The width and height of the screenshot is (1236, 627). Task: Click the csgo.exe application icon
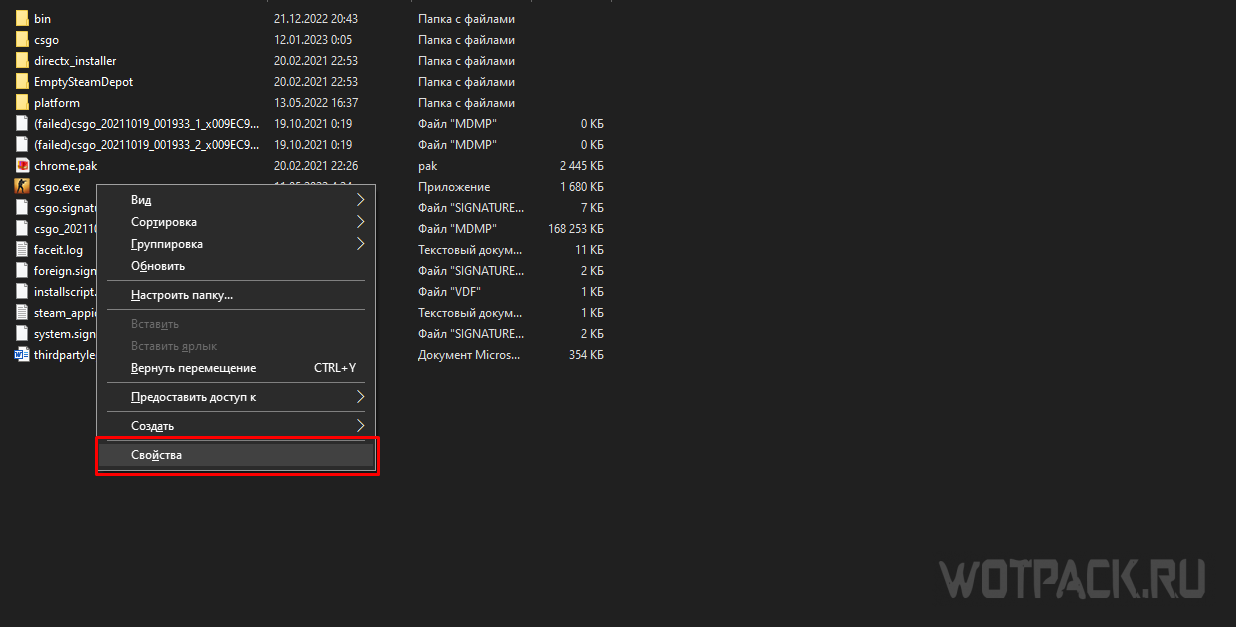pyautogui.click(x=22, y=187)
